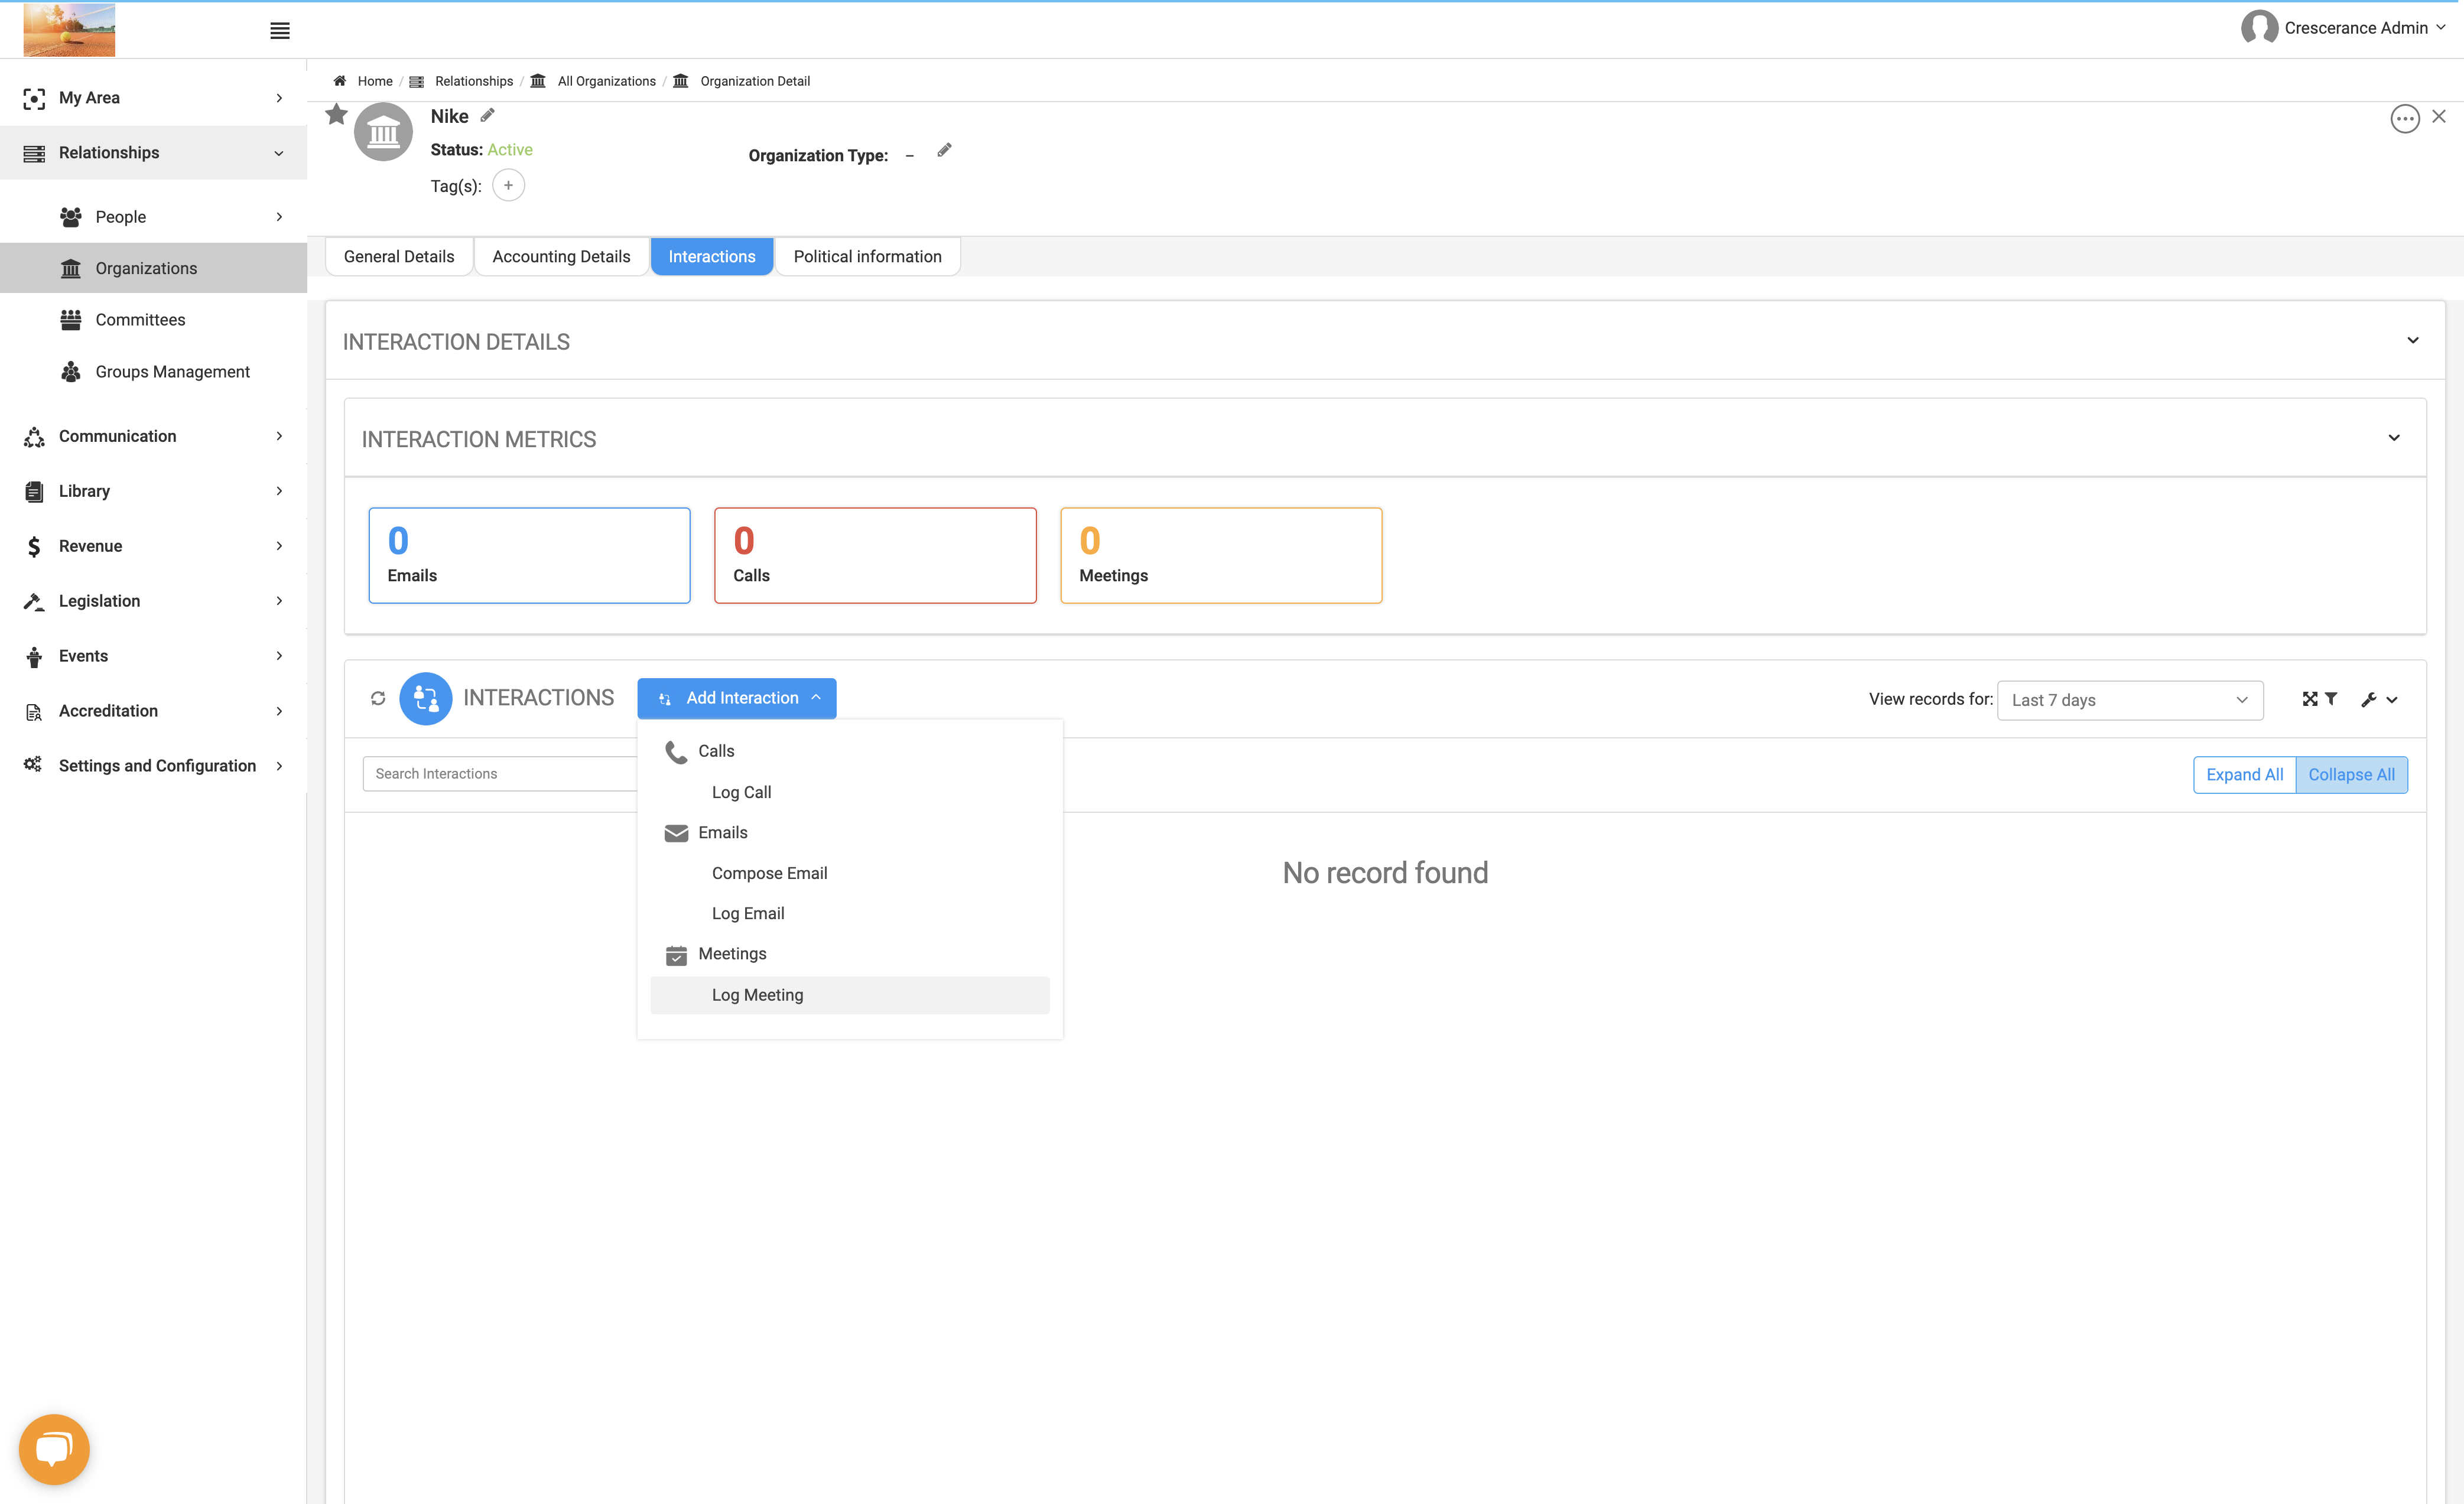Switch to Accounting Details tab
Image resolution: width=2464 pixels, height=1504 pixels.
[561, 256]
